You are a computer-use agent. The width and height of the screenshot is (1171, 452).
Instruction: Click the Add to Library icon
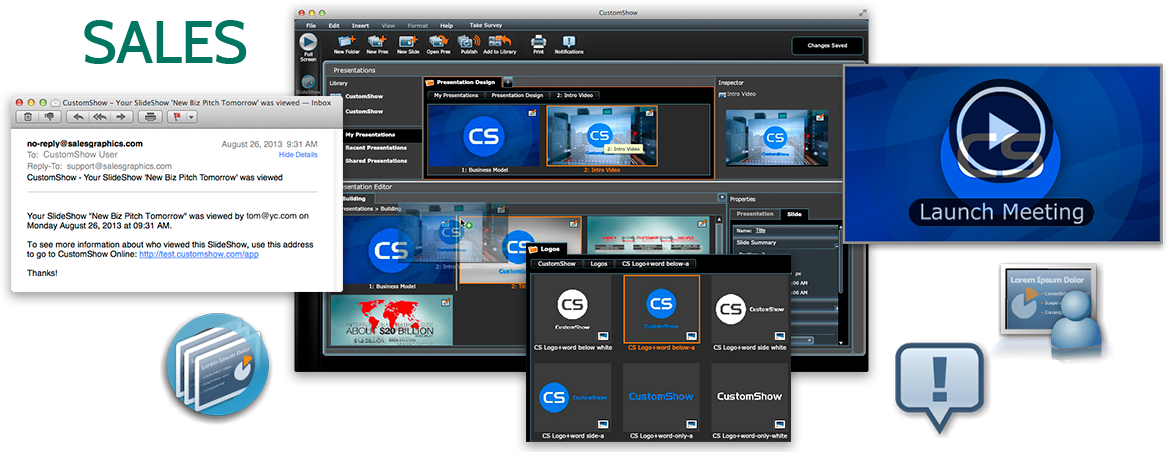pyautogui.click(x=500, y=40)
